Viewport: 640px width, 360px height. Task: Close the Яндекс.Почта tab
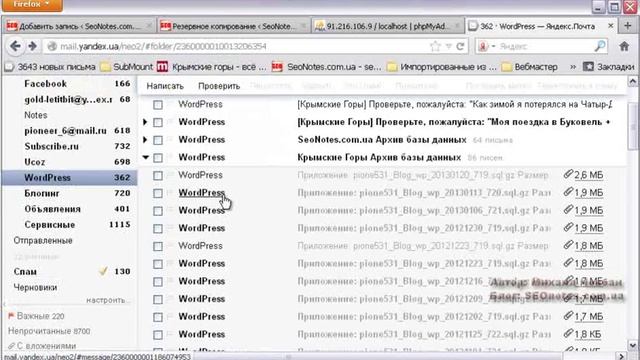[611, 26]
